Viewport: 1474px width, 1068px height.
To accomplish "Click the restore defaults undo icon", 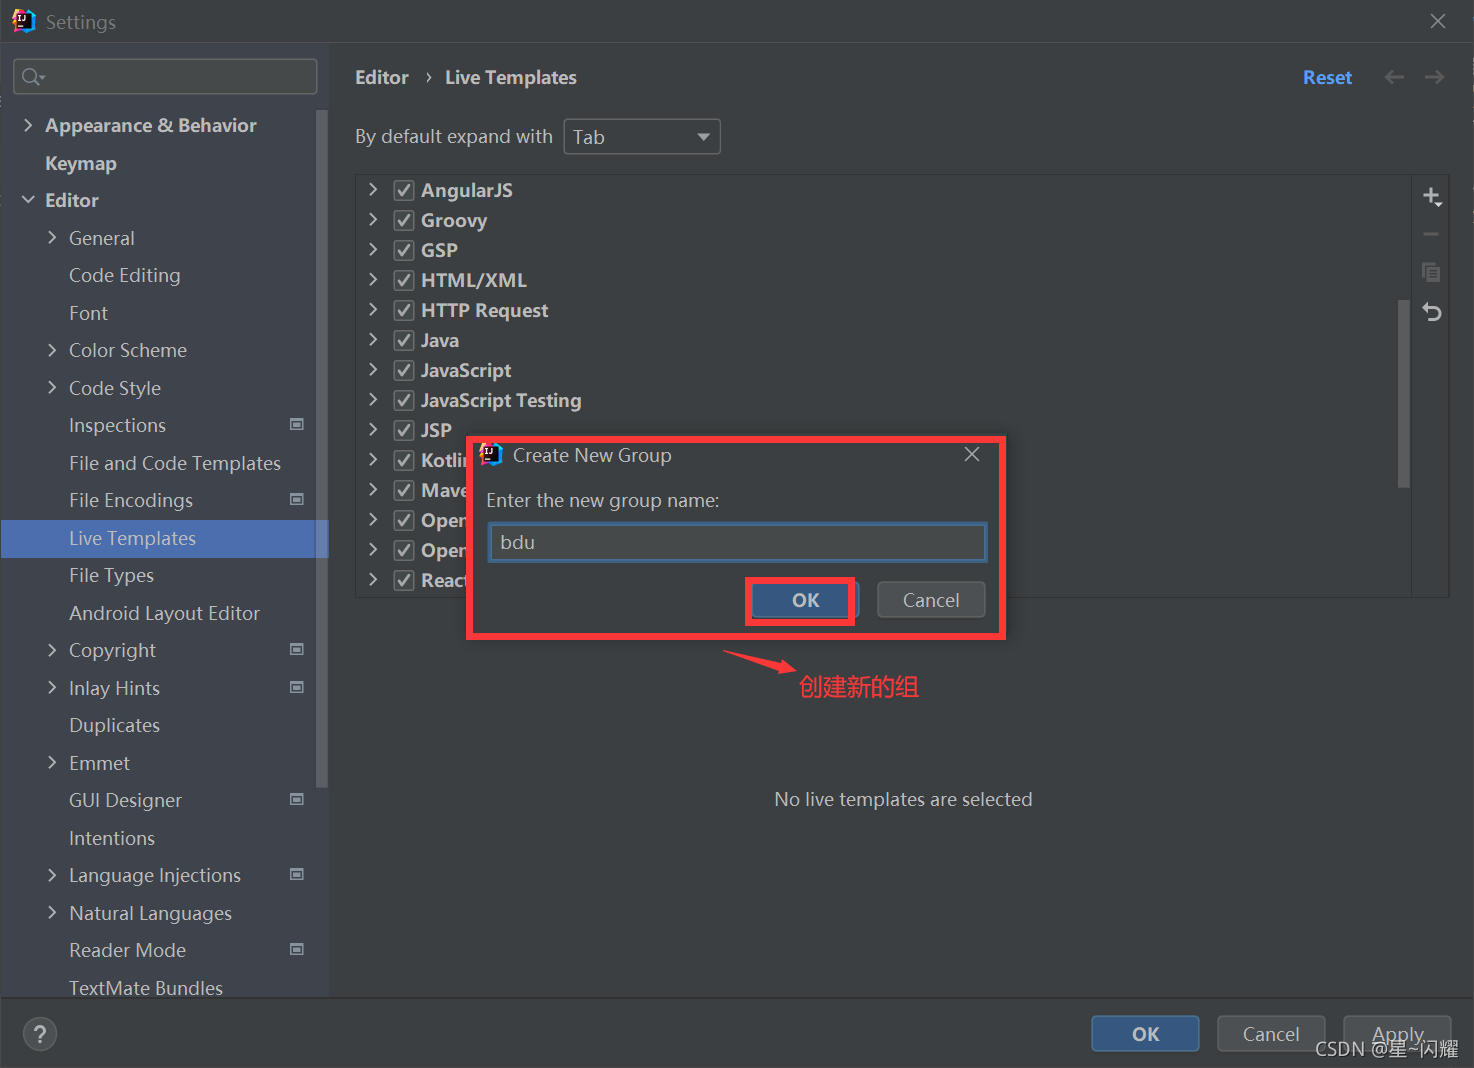I will [1432, 312].
